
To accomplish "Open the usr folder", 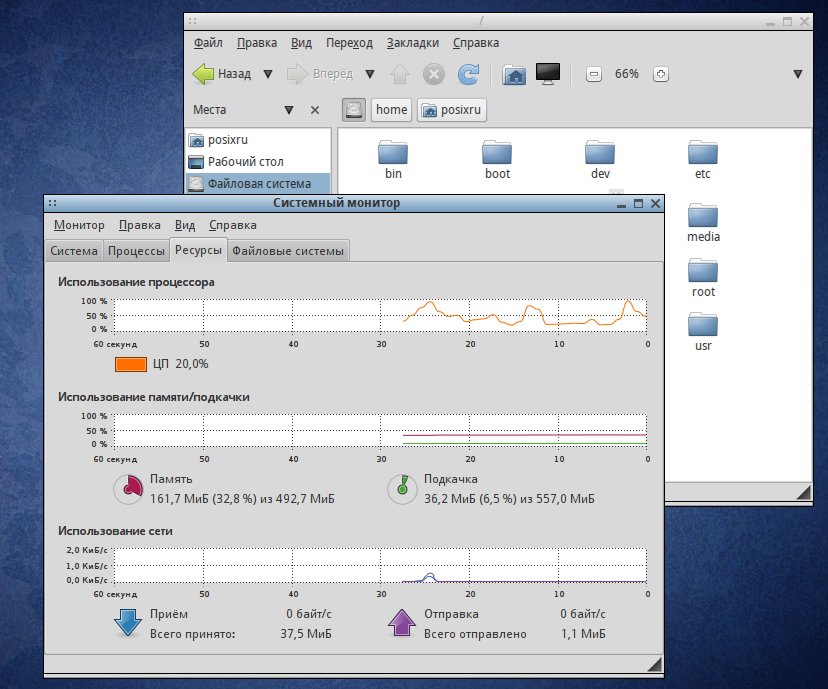I will coord(703,332).
